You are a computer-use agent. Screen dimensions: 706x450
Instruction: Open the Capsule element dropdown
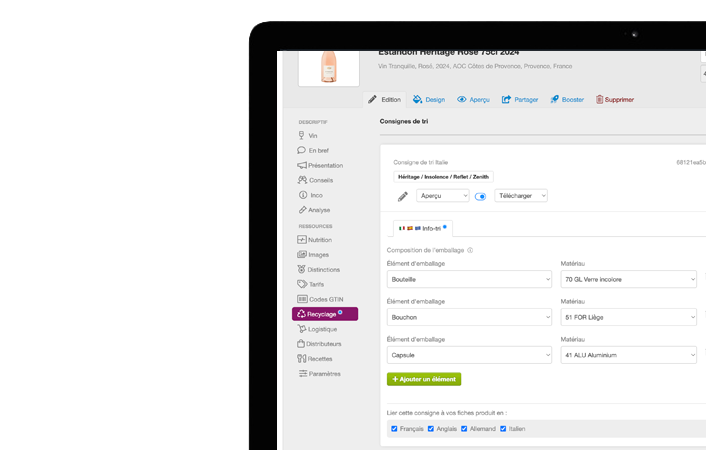pyautogui.click(x=469, y=355)
